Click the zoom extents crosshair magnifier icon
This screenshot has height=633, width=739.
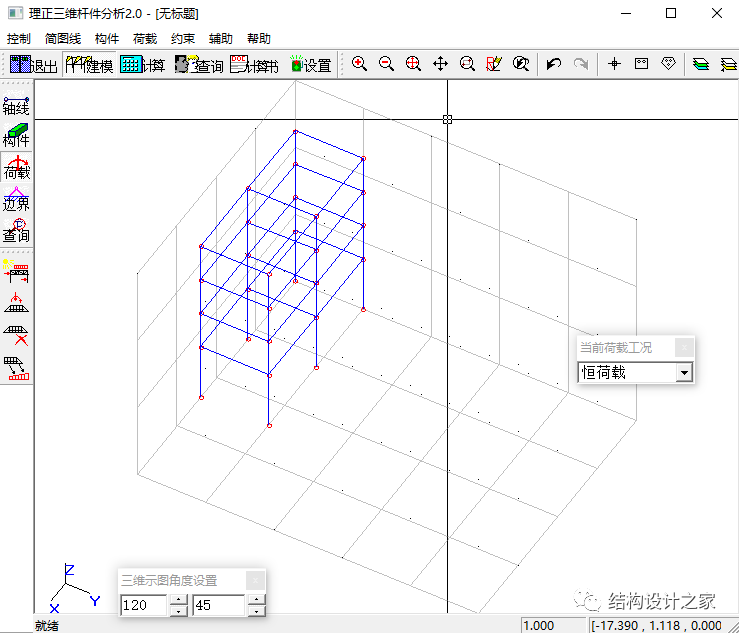tap(413, 64)
